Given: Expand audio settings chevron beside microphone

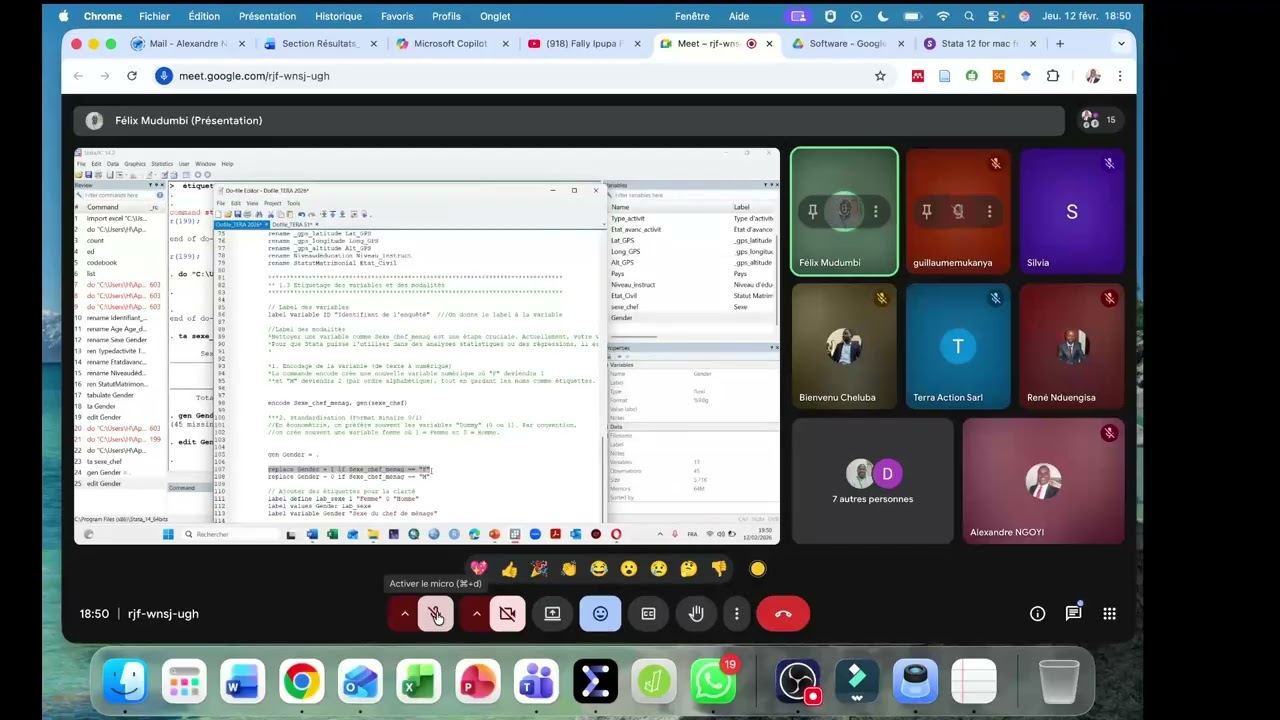Looking at the screenshot, I should point(404,614).
